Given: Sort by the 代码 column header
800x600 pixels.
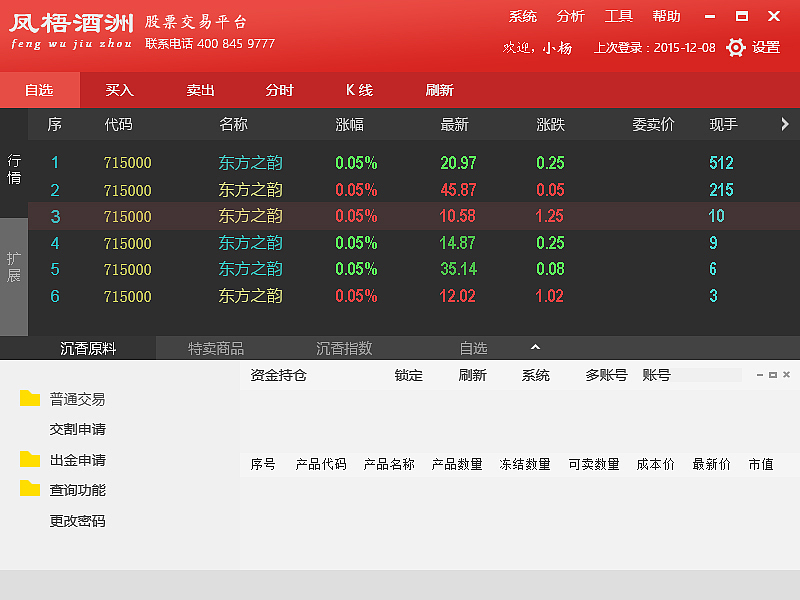Looking at the screenshot, I should coord(118,124).
